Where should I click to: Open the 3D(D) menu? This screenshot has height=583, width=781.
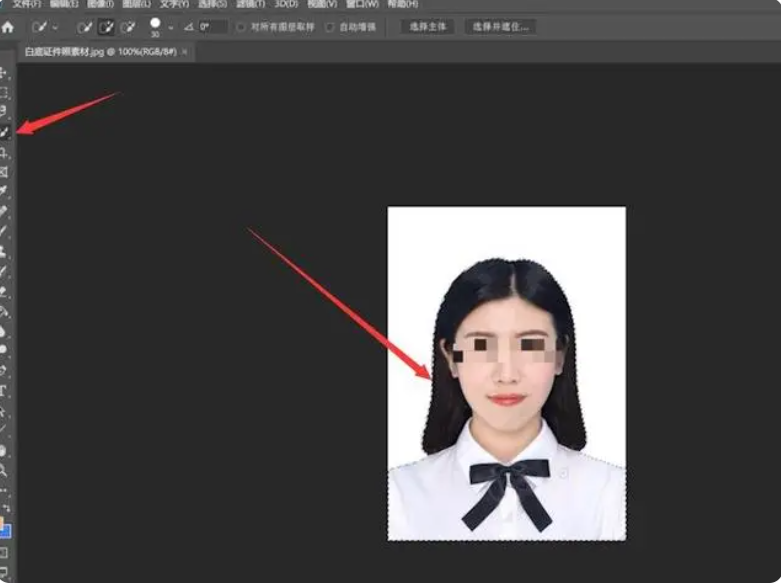coord(286,4)
